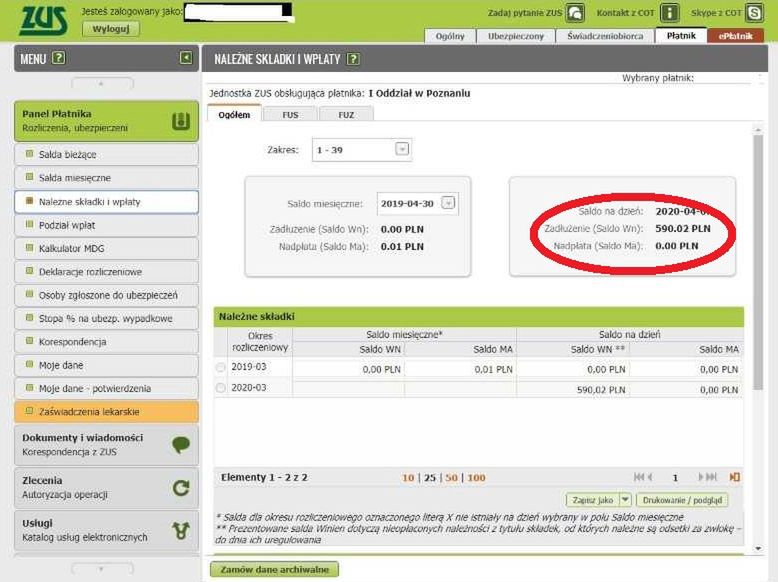Image resolution: width=778 pixels, height=582 pixels.
Task: Expand menu upward with top arrow handle
Action: pyautogui.click(x=102, y=83)
